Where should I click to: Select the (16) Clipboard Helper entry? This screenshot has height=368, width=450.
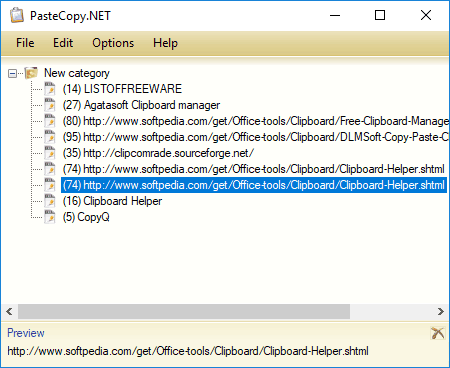tap(112, 201)
